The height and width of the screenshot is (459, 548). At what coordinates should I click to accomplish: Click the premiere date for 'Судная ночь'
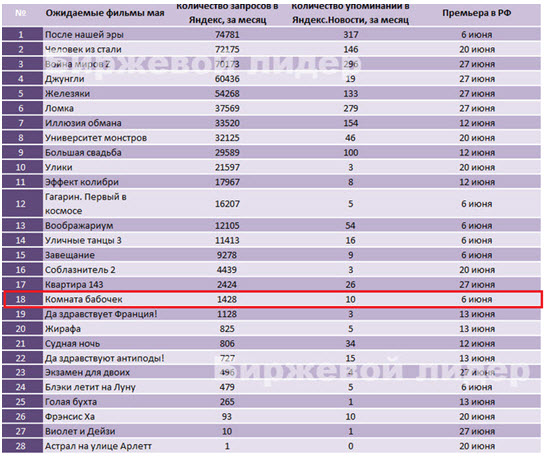point(477,343)
